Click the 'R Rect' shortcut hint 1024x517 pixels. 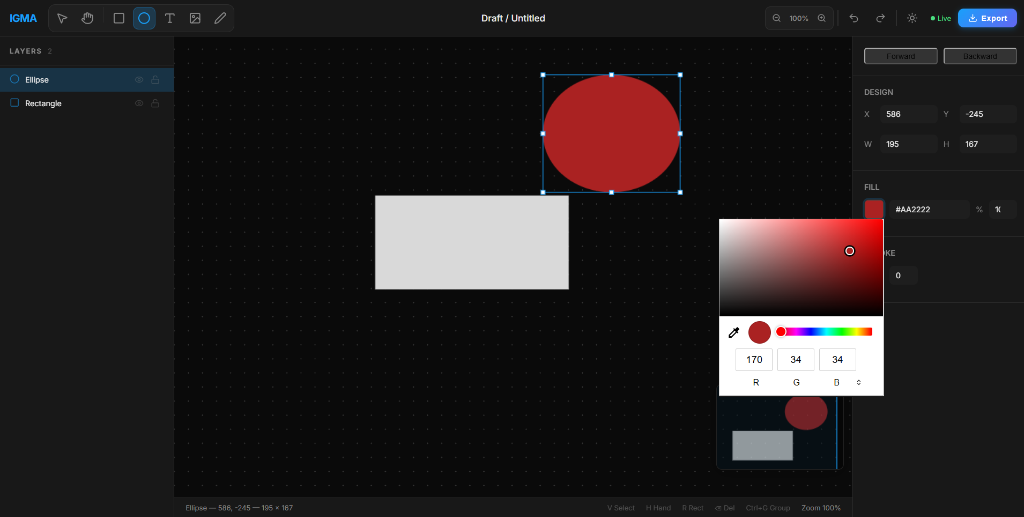pyautogui.click(x=693, y=508)
